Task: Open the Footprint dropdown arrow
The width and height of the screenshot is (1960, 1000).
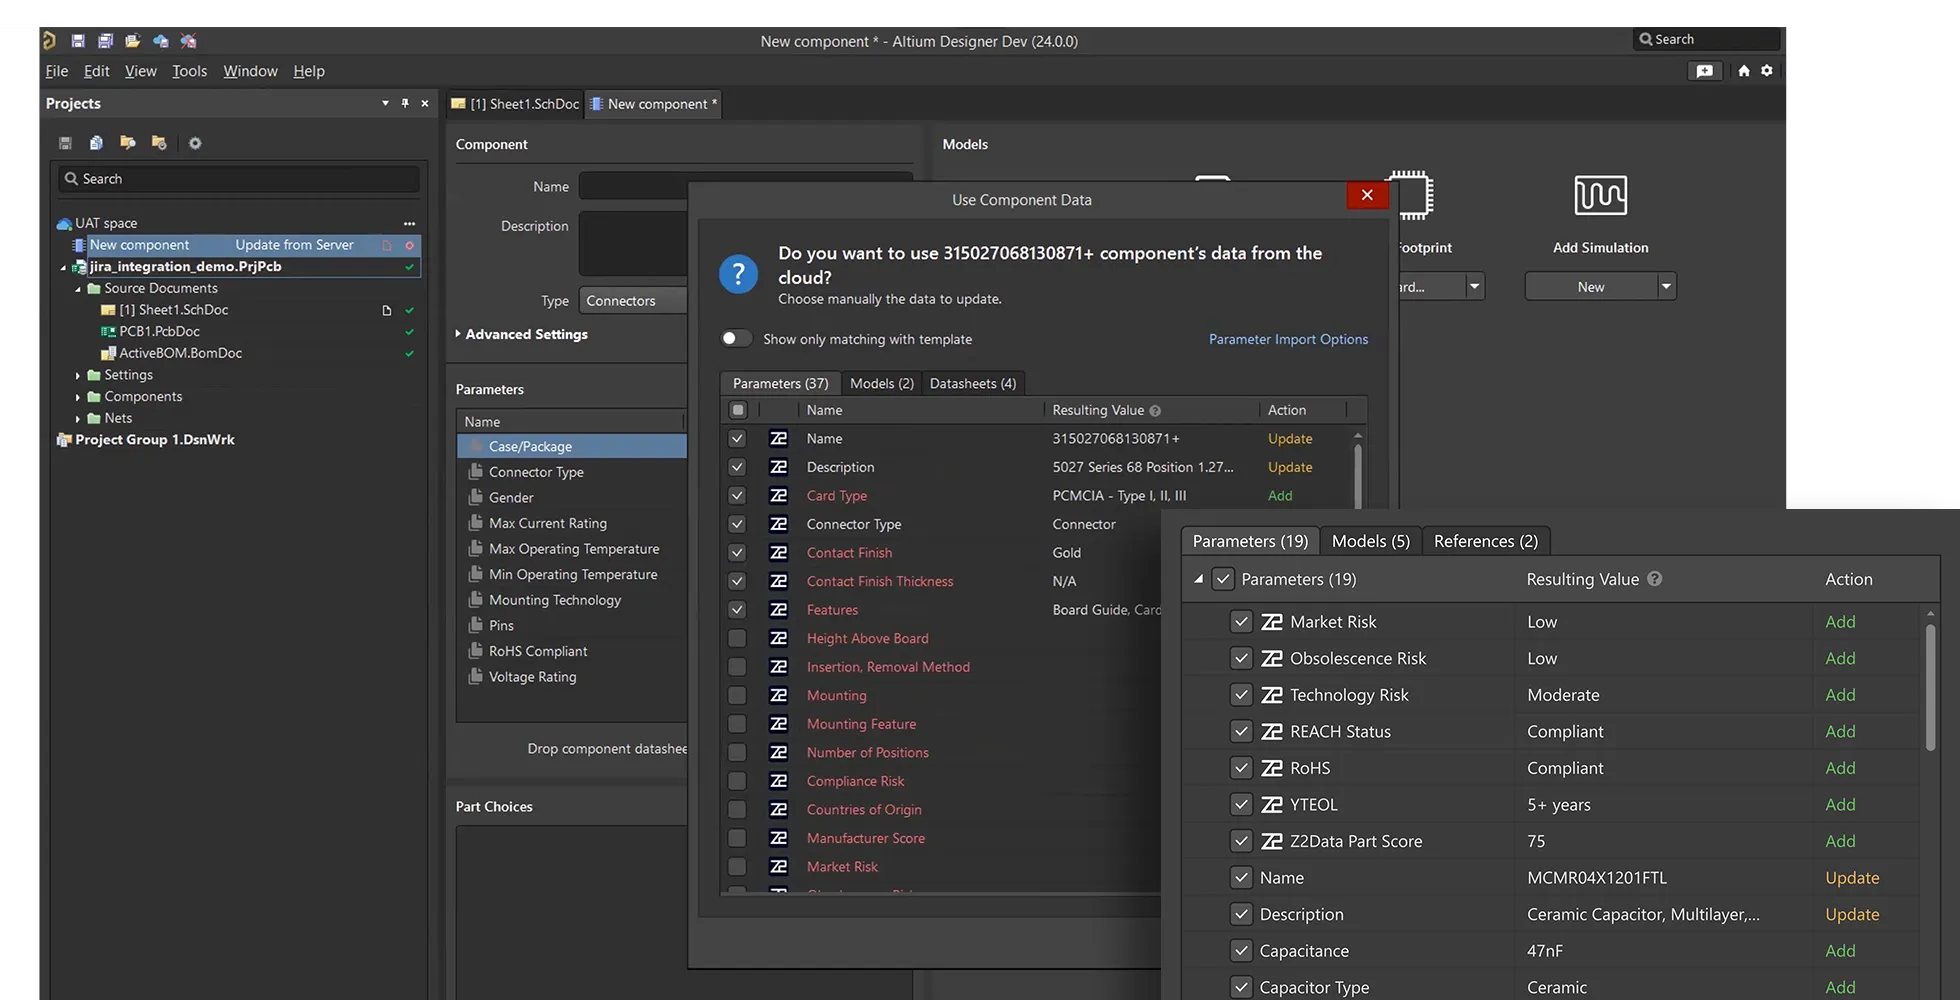Action: click(1474, 287)
